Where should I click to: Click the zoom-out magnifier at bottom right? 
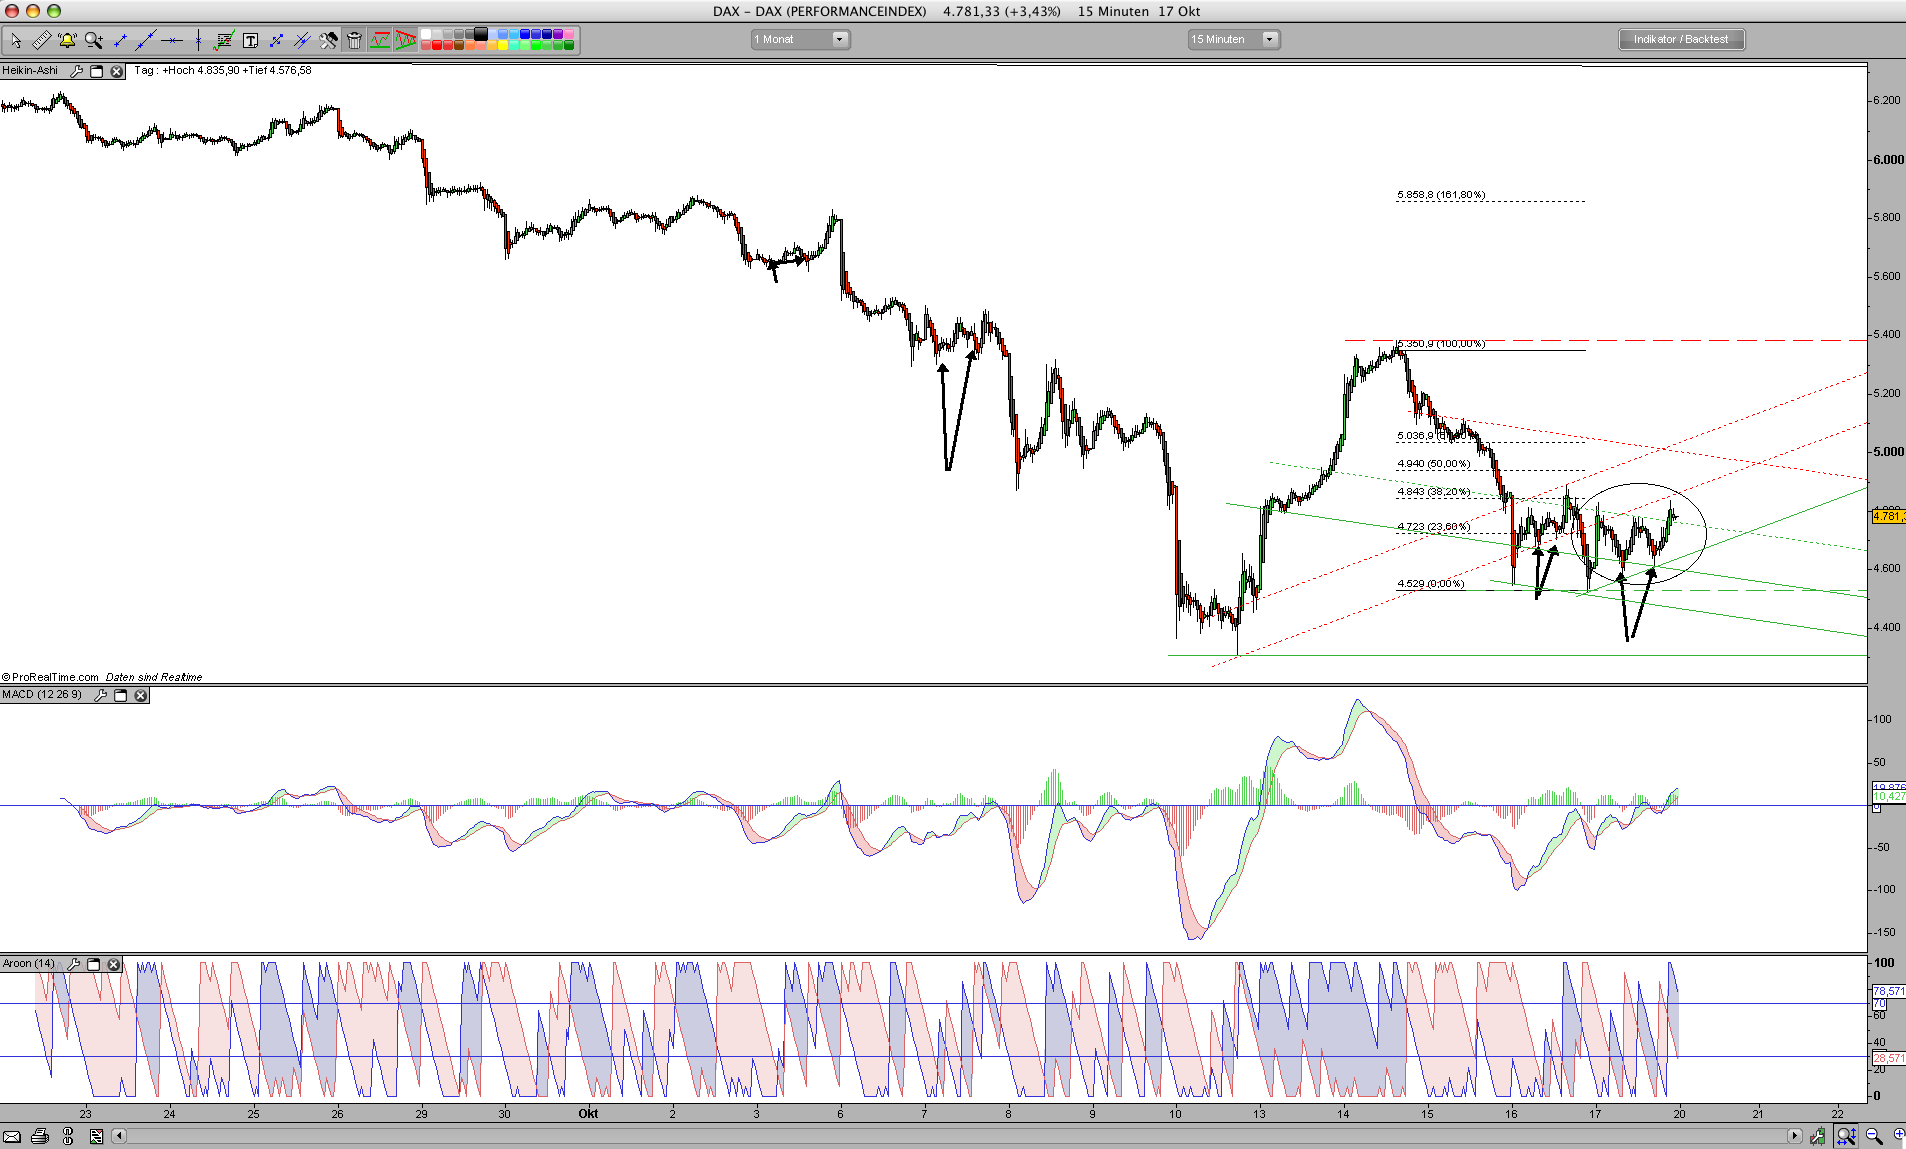pos(1874,1136)
